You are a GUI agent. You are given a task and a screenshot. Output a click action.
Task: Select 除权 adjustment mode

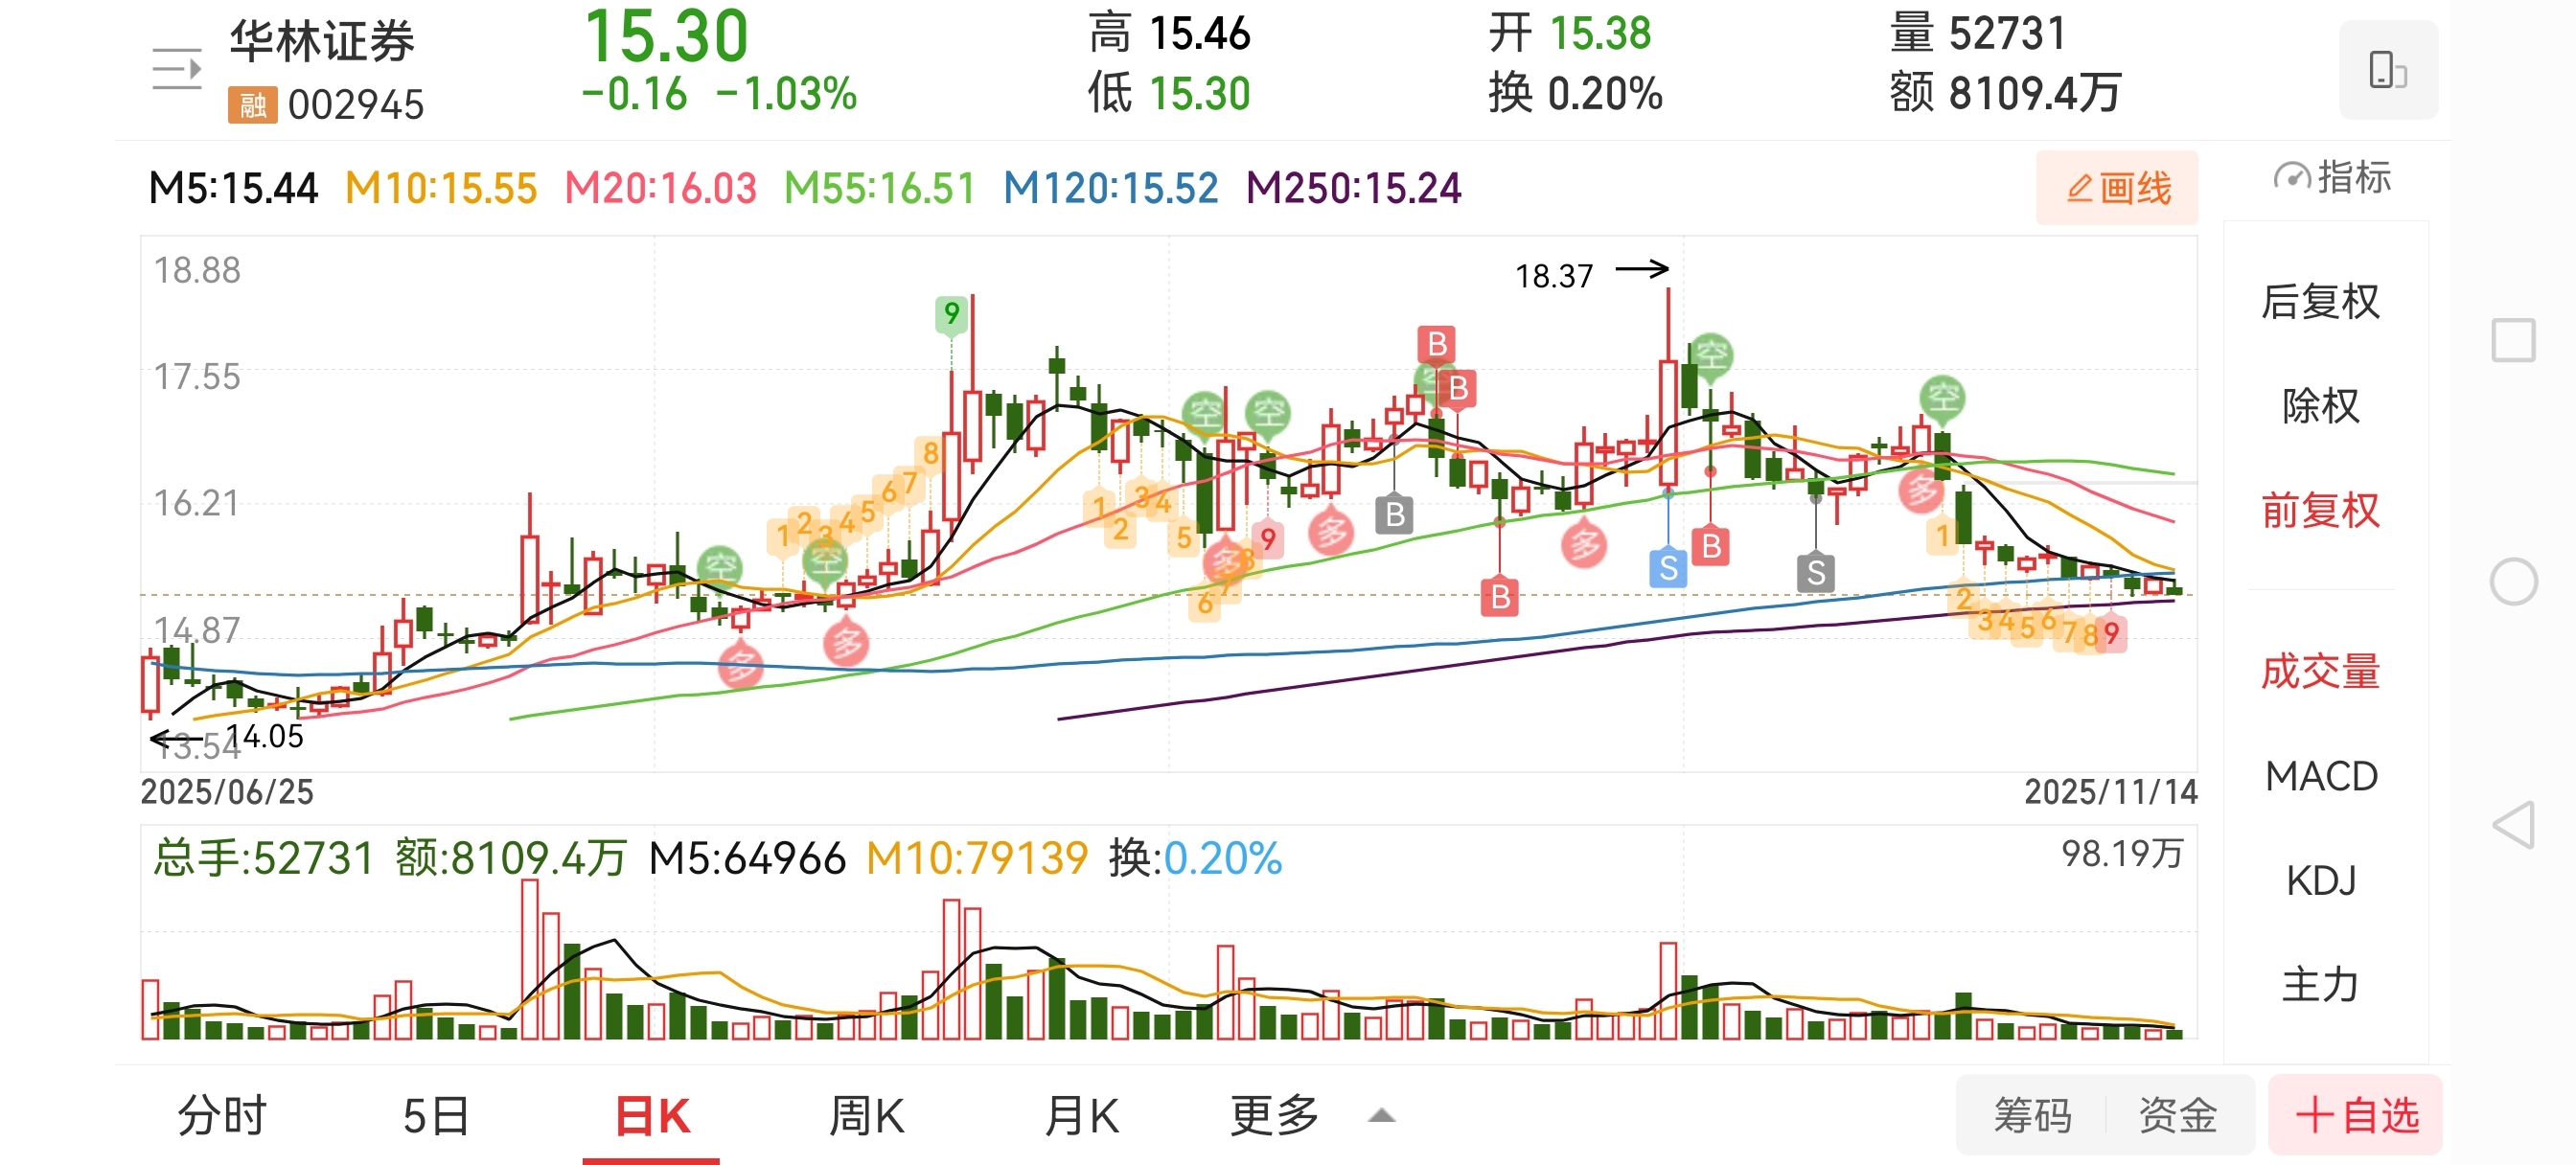point(2320,406)
